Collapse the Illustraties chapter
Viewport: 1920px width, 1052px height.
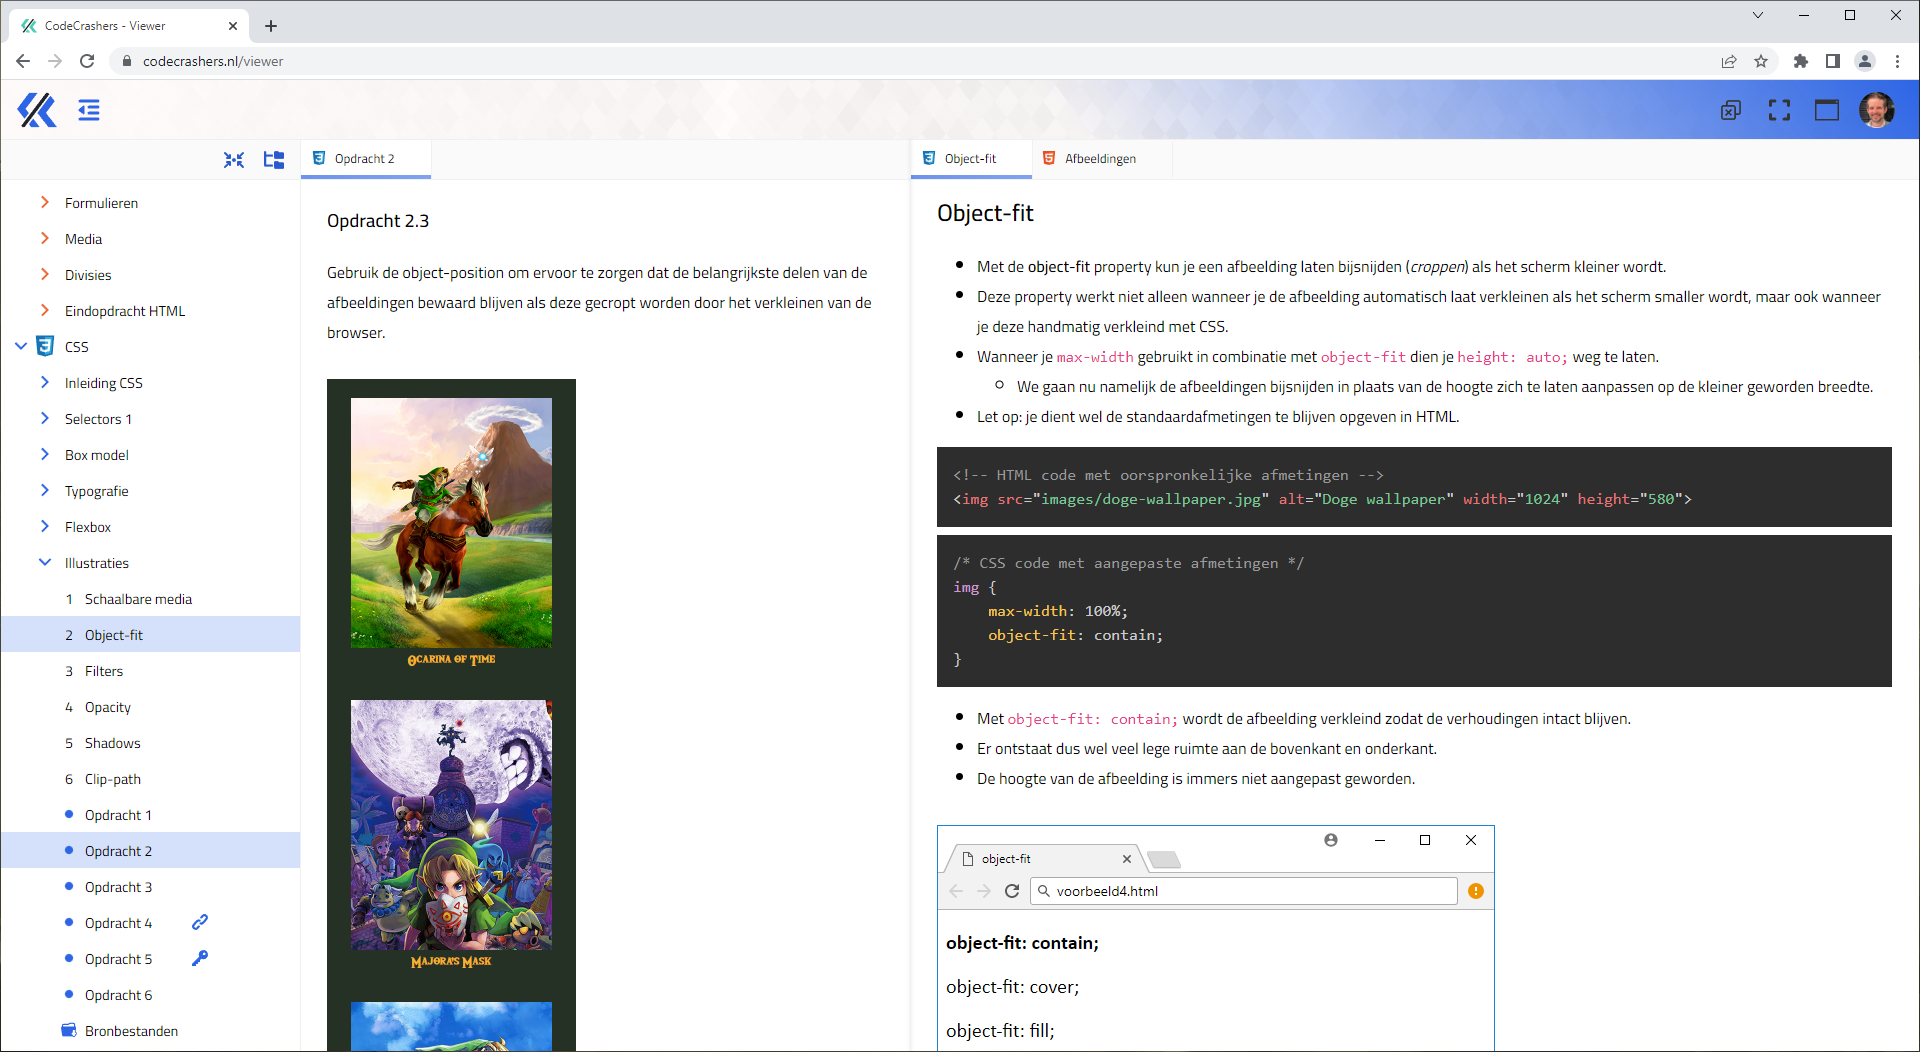[x=45, y=562]
